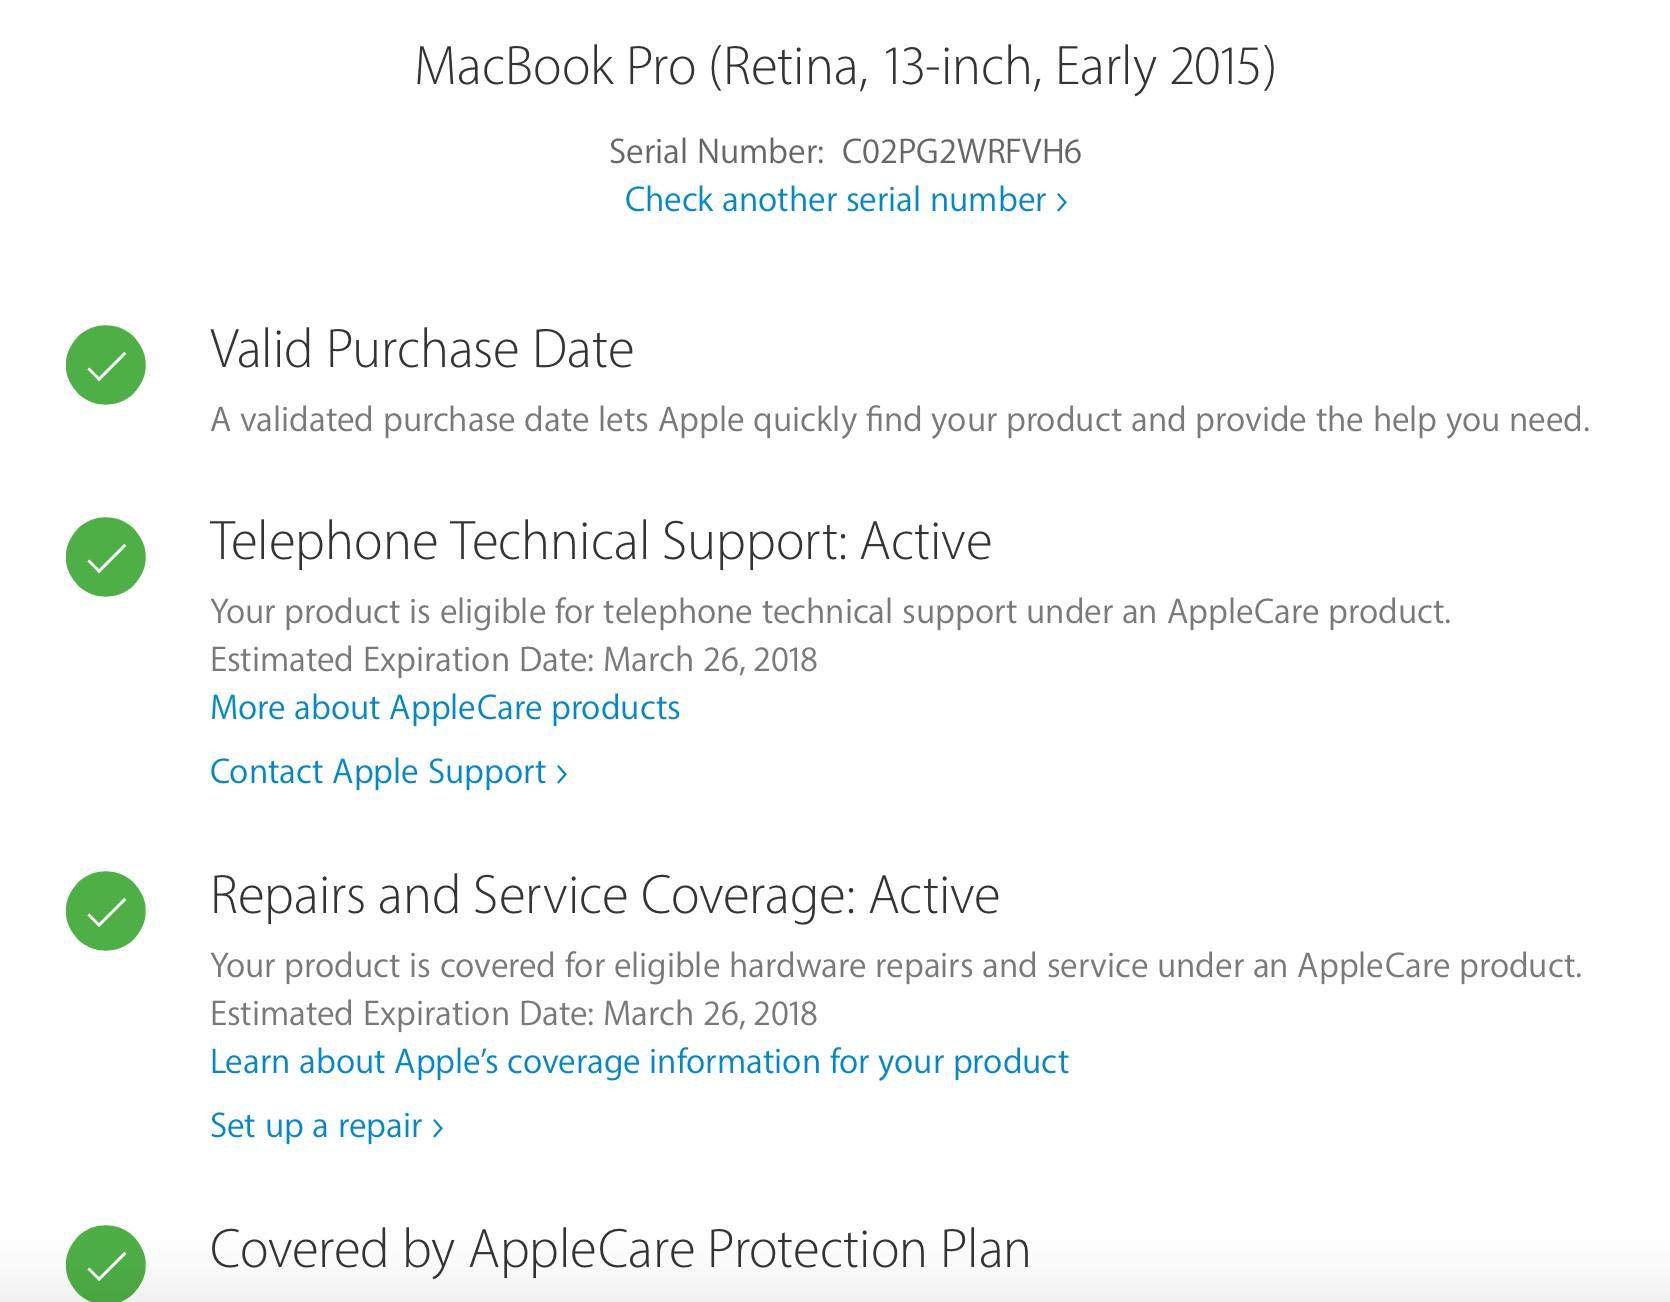
Task: Click Covered by AppleCare Protection Plan heading
Action: point(620,1249)
